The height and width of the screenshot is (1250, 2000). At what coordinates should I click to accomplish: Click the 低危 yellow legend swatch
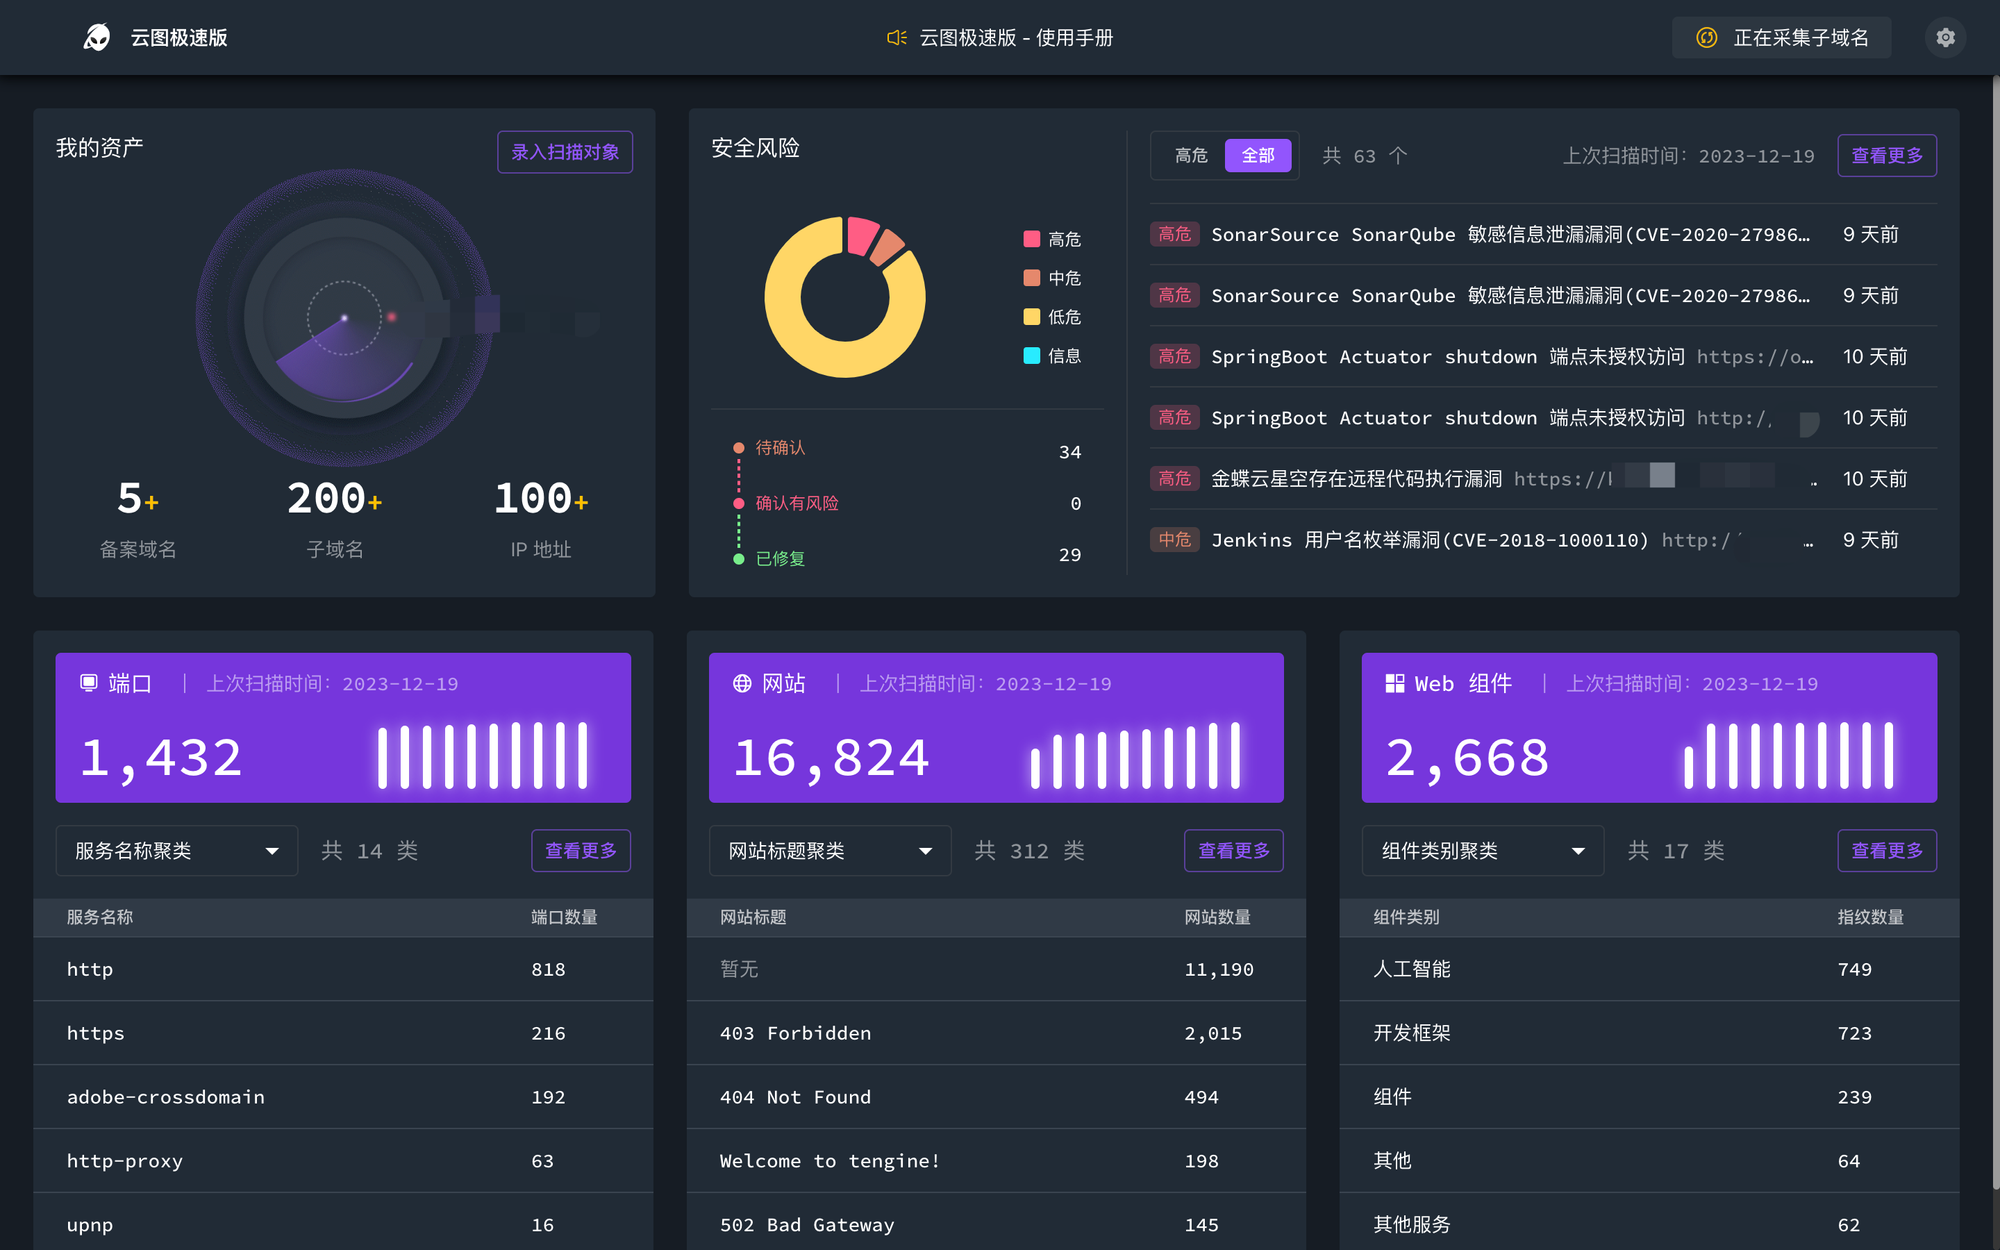1031,317
